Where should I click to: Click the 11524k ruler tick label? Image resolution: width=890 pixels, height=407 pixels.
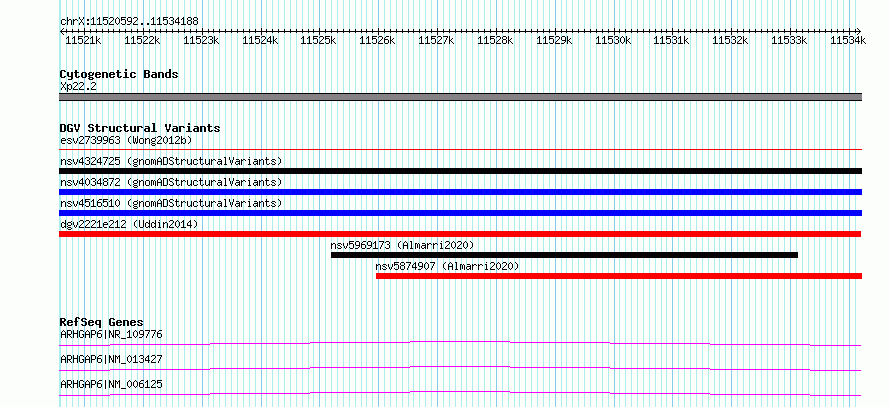pyautogui.click(x=261, y=40)
